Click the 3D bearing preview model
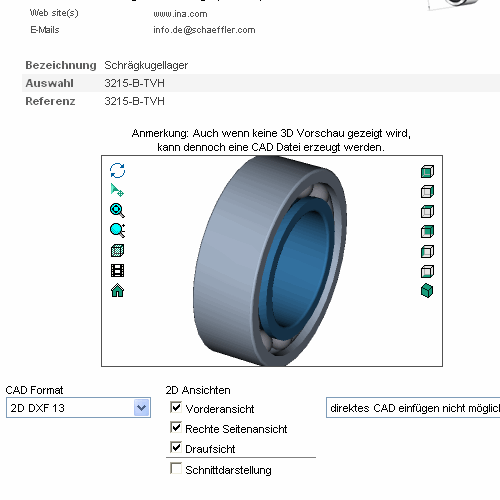This screenshot has width=500, height=500. click(270, 261)
